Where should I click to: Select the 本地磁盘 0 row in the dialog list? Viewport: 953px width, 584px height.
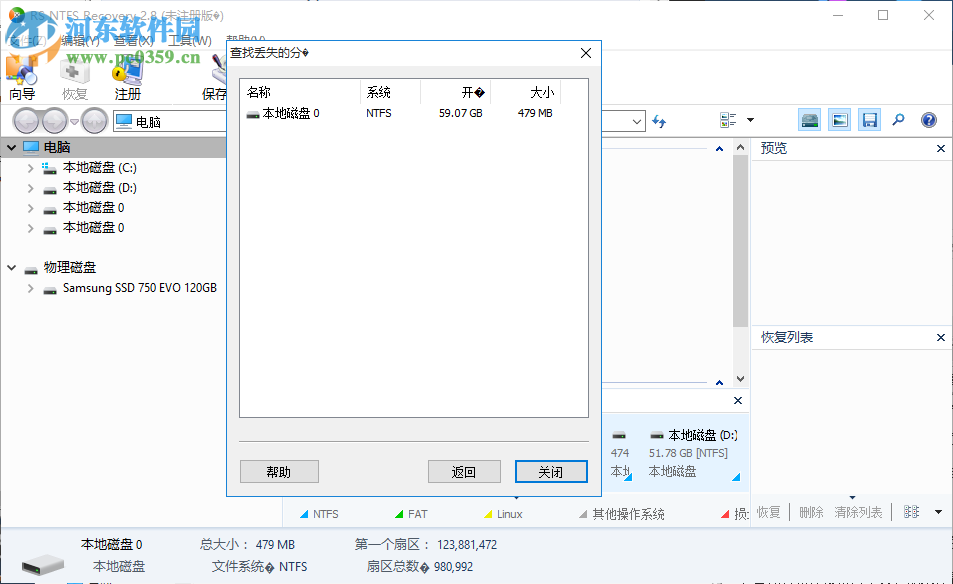[290, 113]
